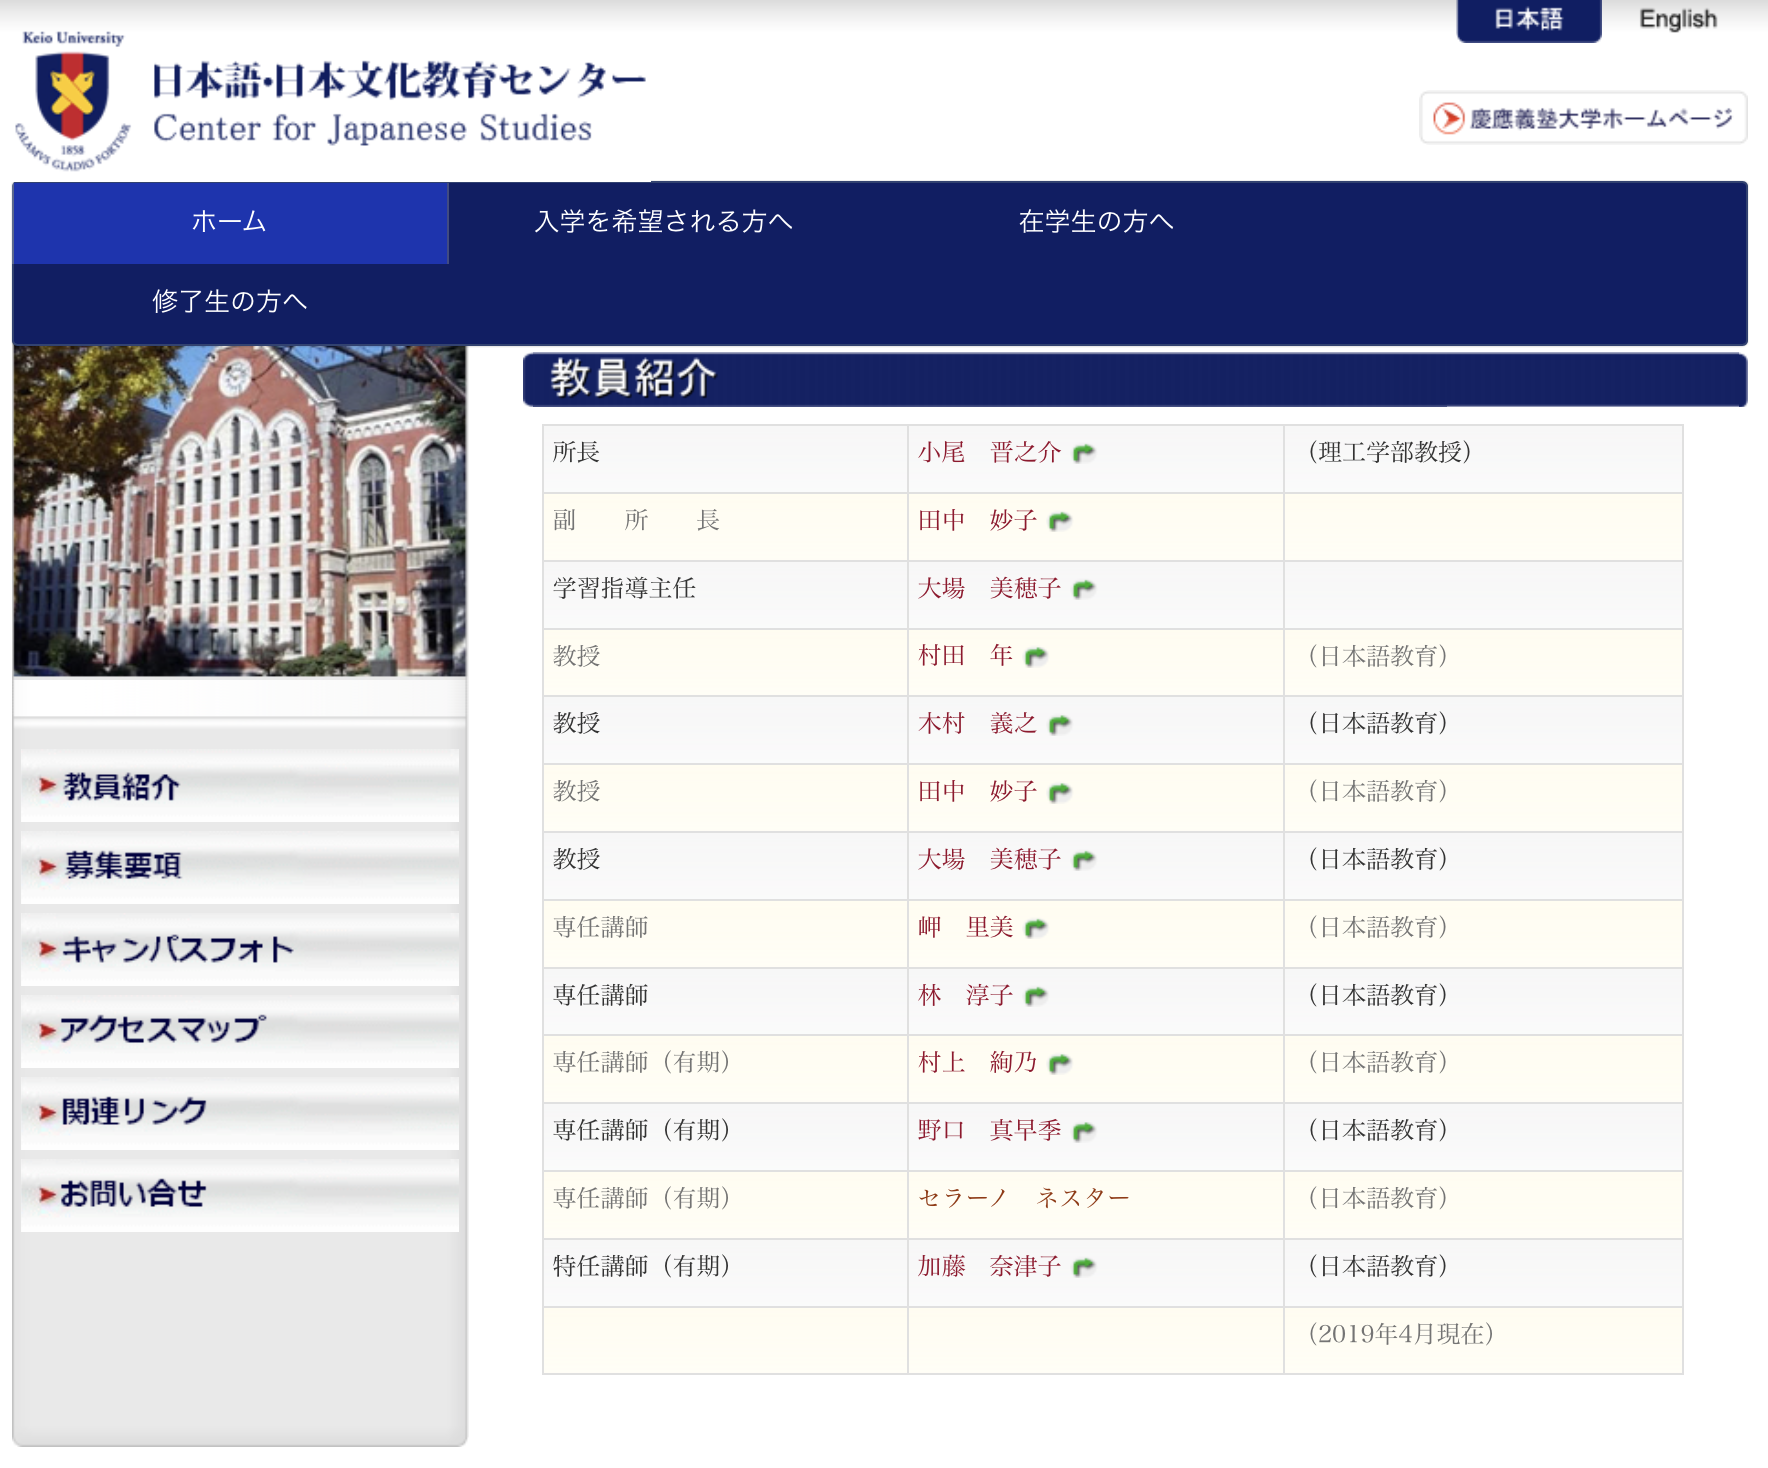Click the green arrow icon beside 岬 里美
Screen dimensions: 1768x1468
coord(1036,928)
